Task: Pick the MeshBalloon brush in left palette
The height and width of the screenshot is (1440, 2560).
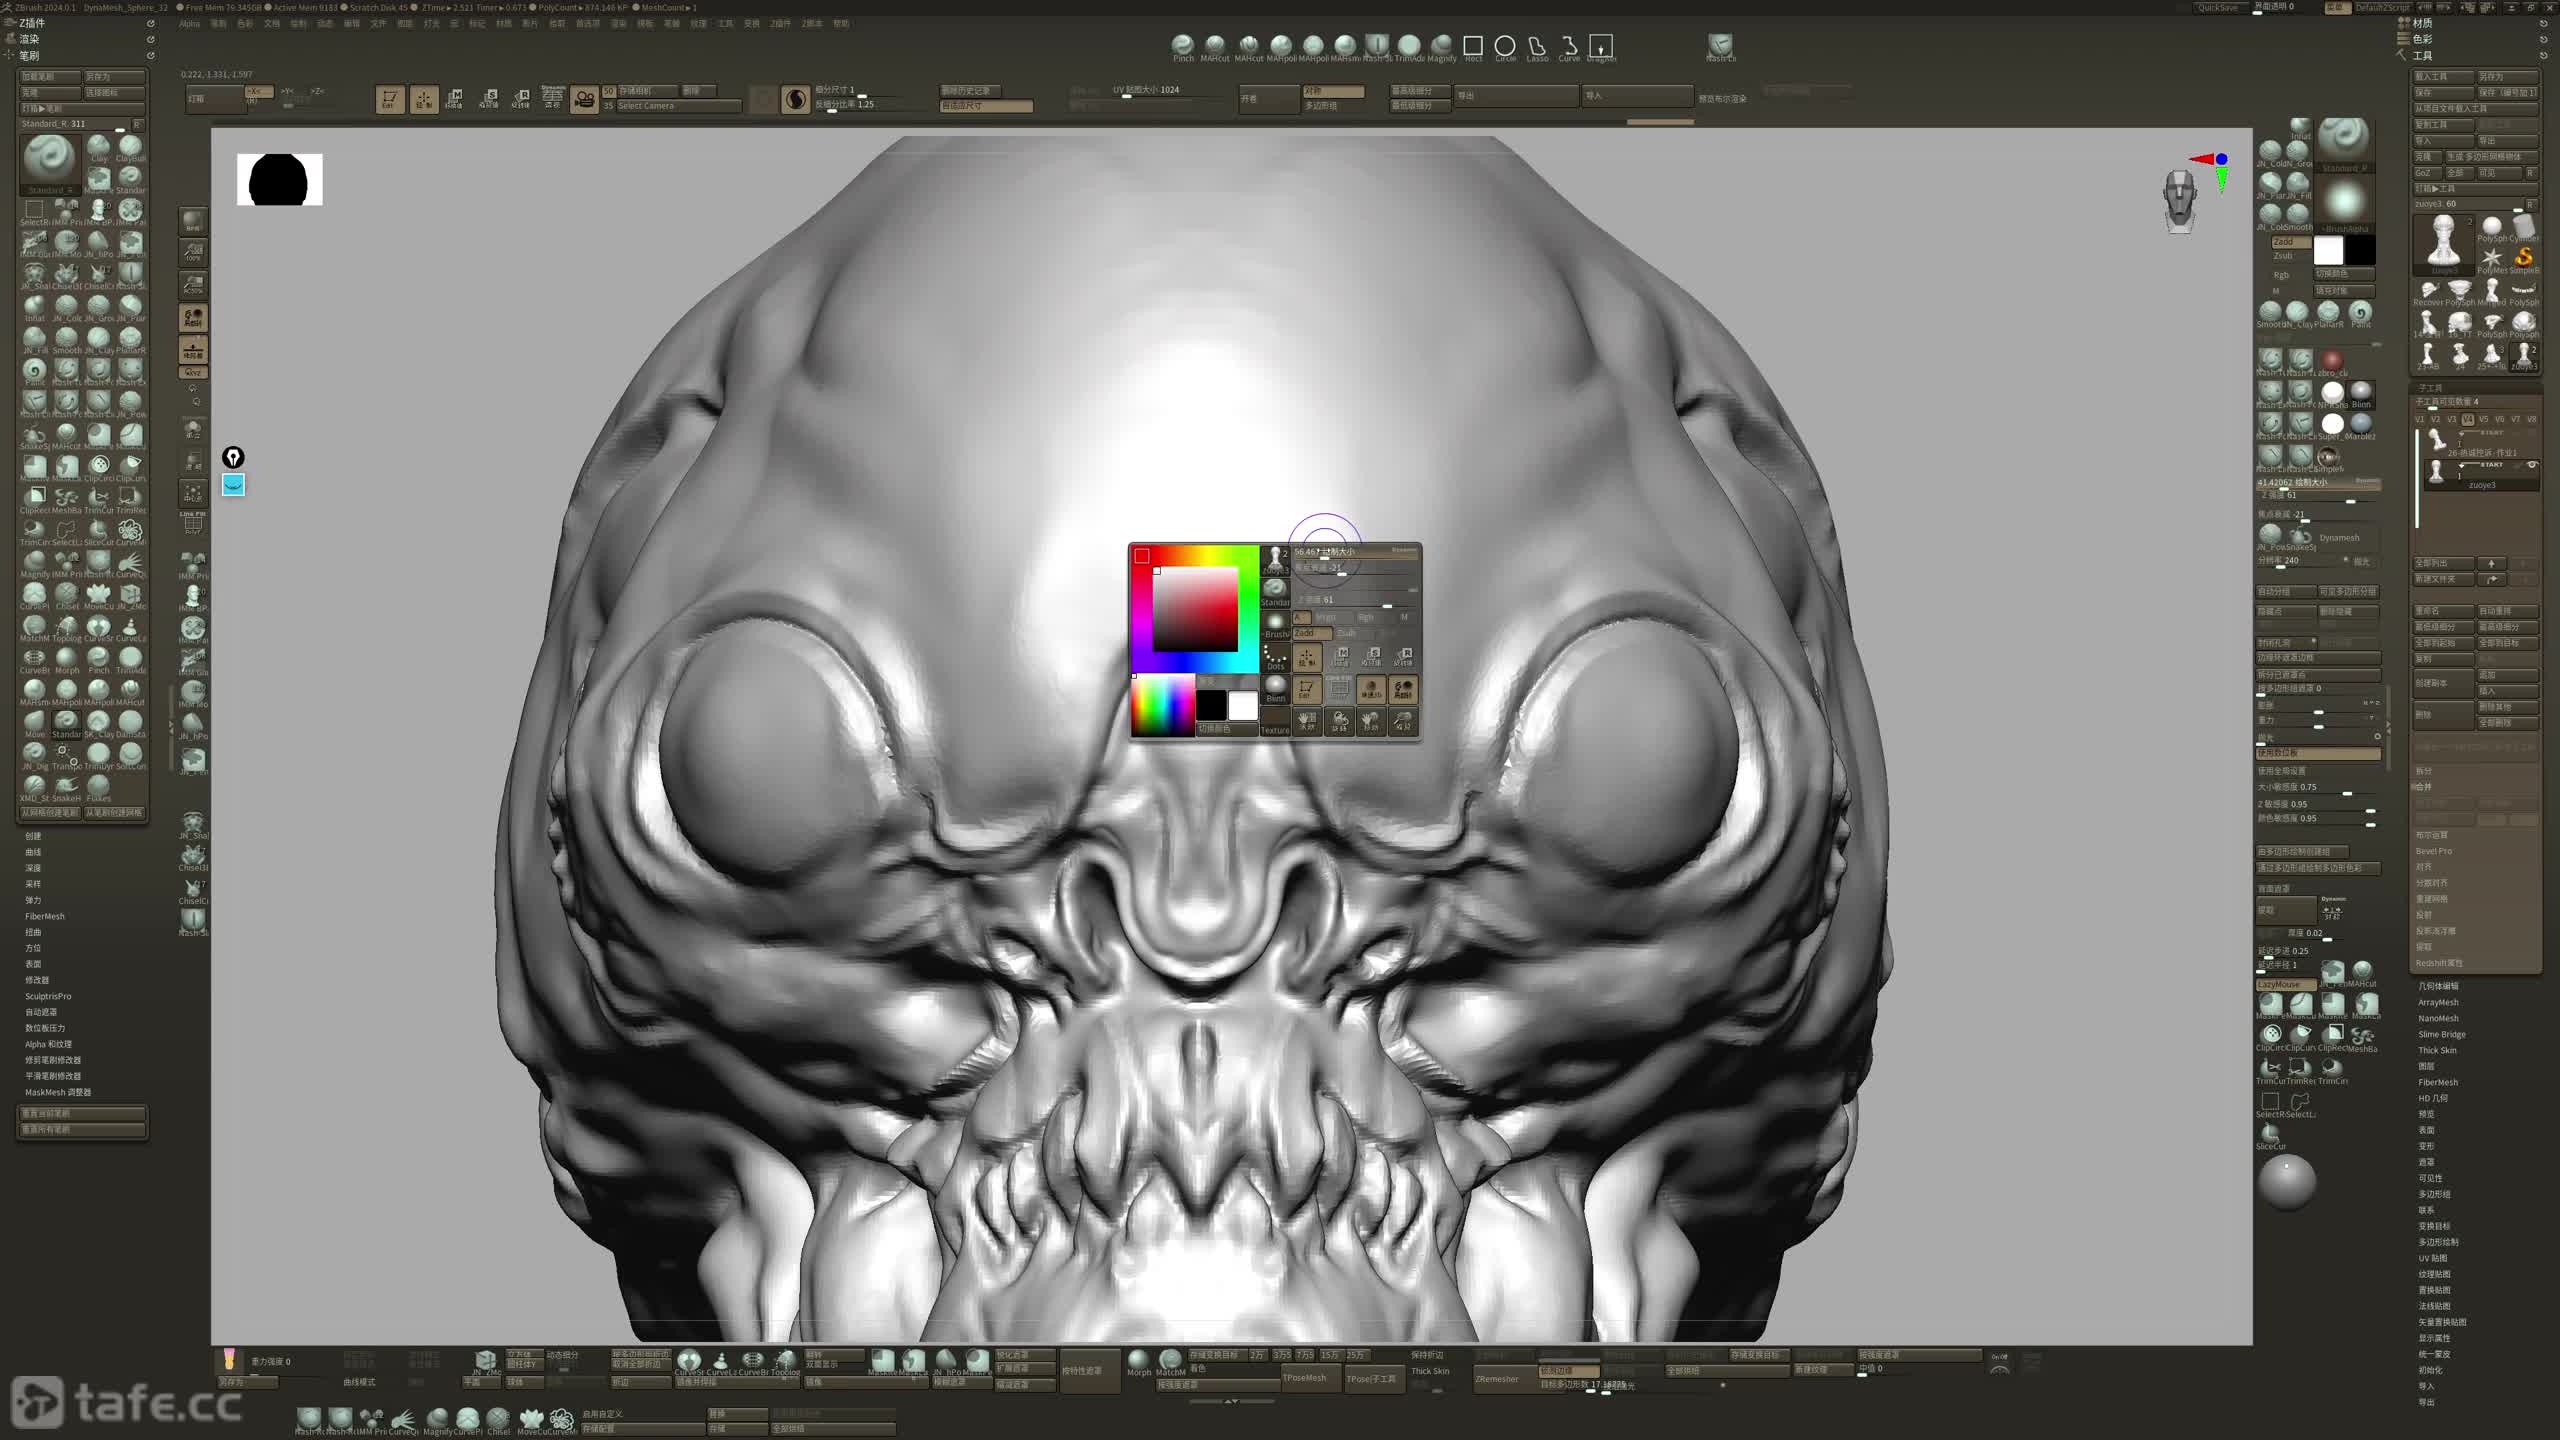Action: click(67, 500)
